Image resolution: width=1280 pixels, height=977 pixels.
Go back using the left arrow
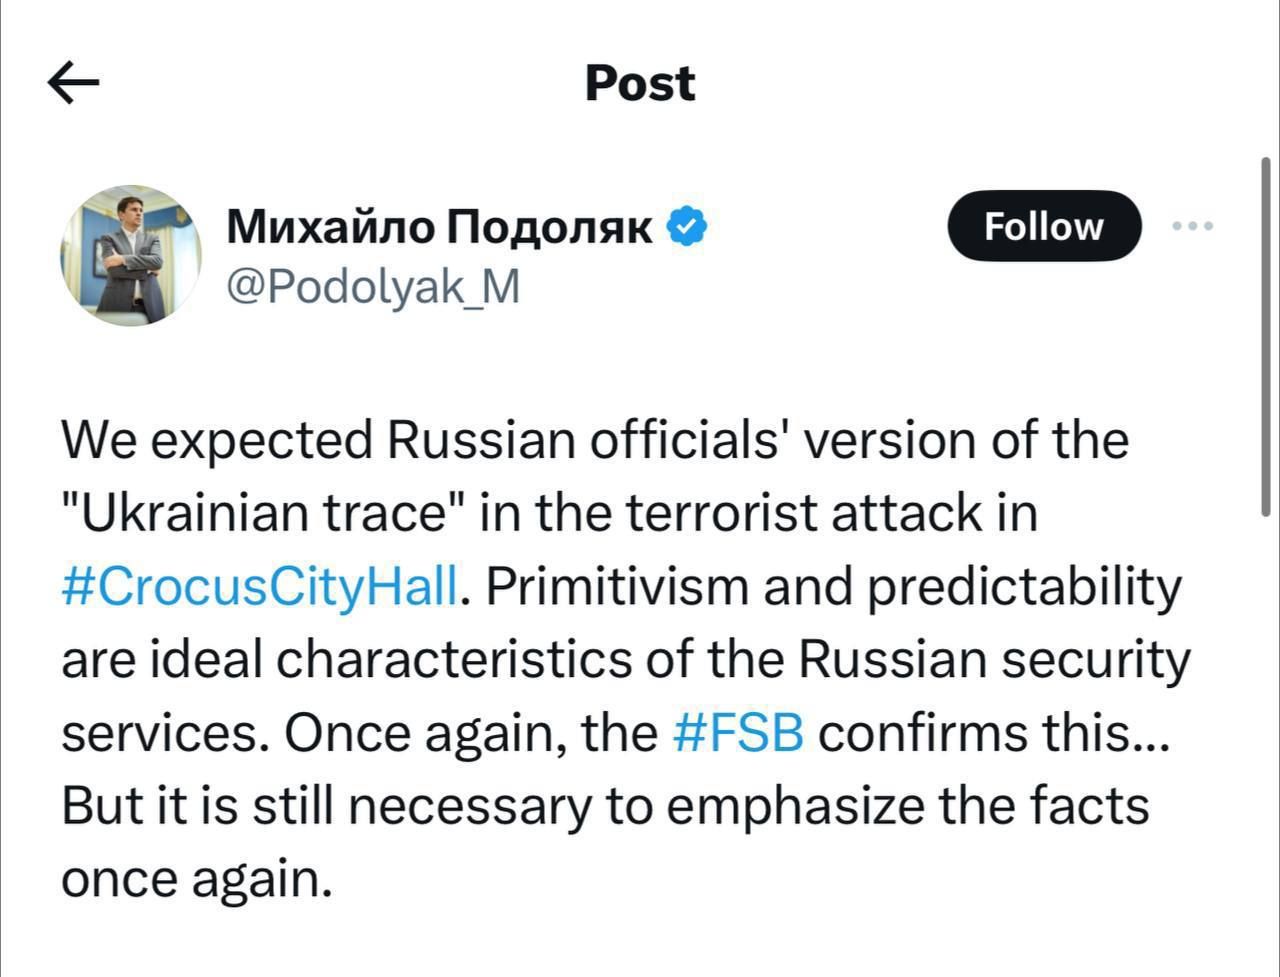[73, 83]
